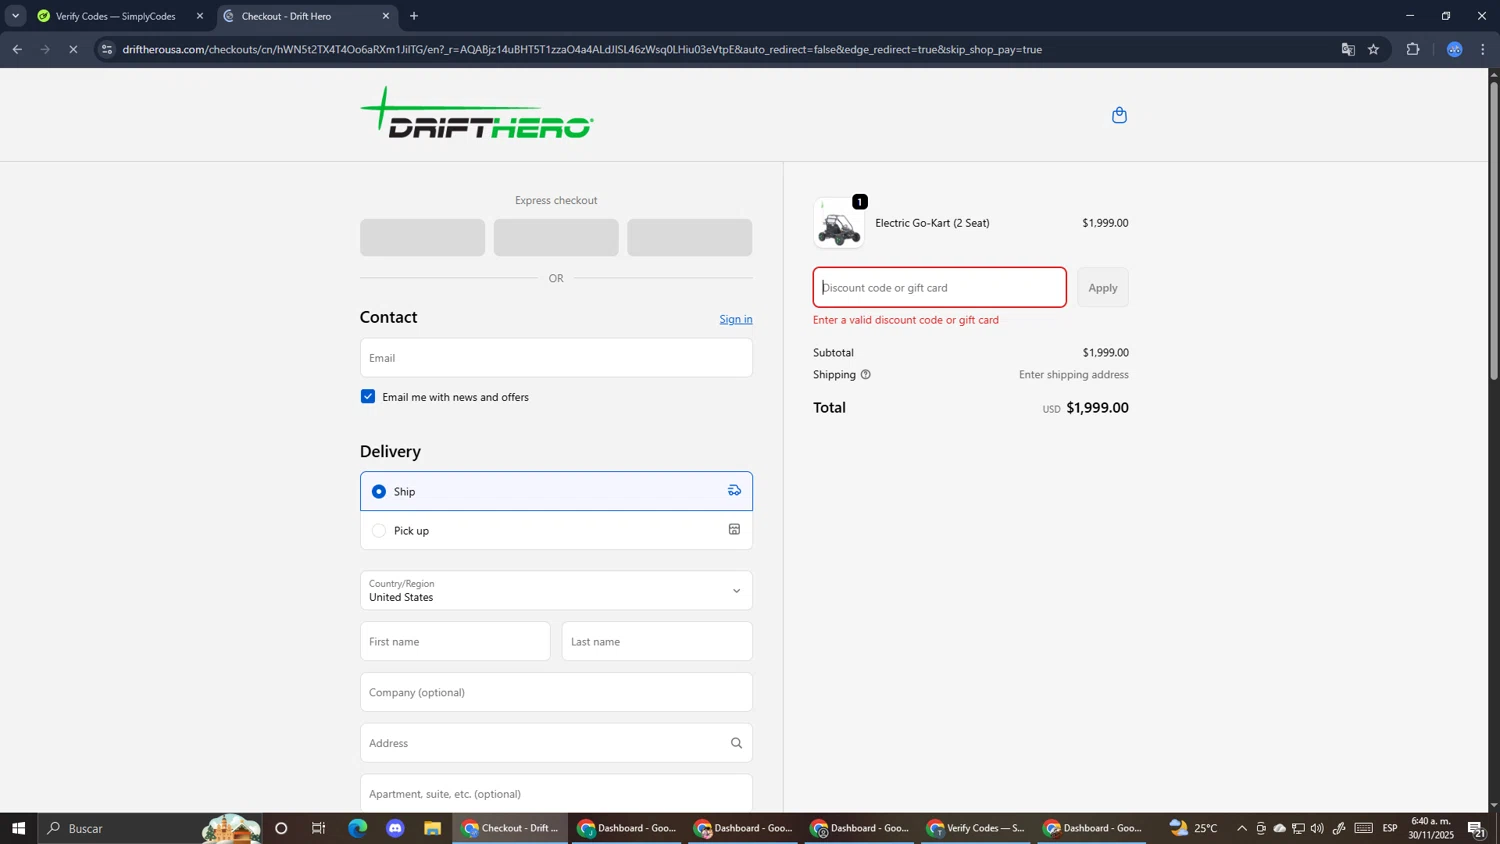Open Discord from taskbar
The width and height of the screenshot is (1500, 844).
[395, 828]
